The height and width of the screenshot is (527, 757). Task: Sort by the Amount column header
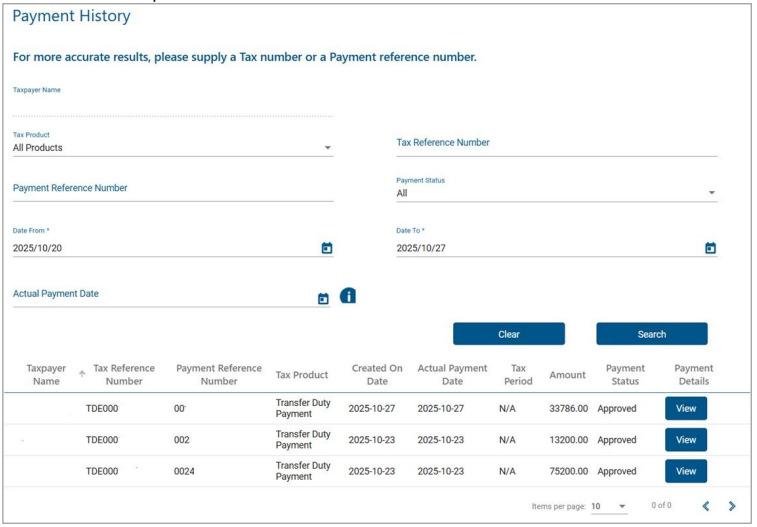pos(567,375)
